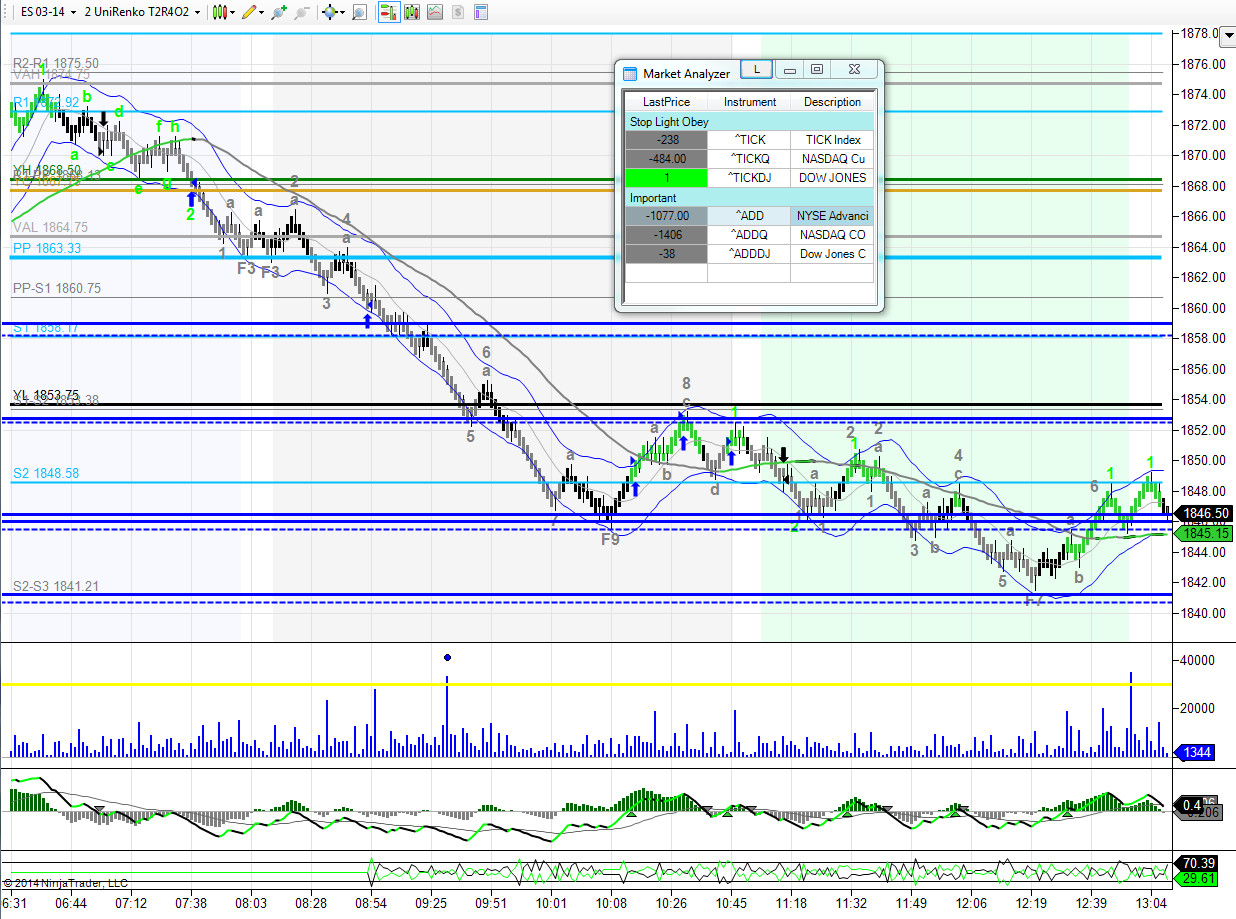Viewport: 1236px width, 919px height.
Task: Click the Instrument column header
Action: click(x=749, y=102)
